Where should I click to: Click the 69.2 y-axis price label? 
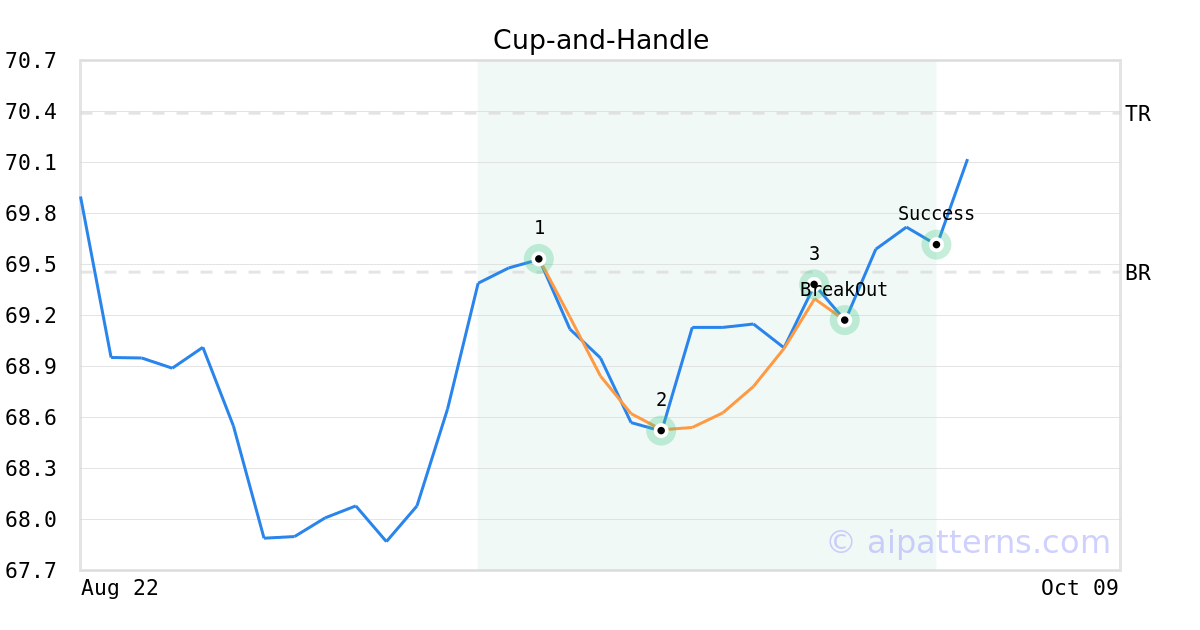coord(31,316)
